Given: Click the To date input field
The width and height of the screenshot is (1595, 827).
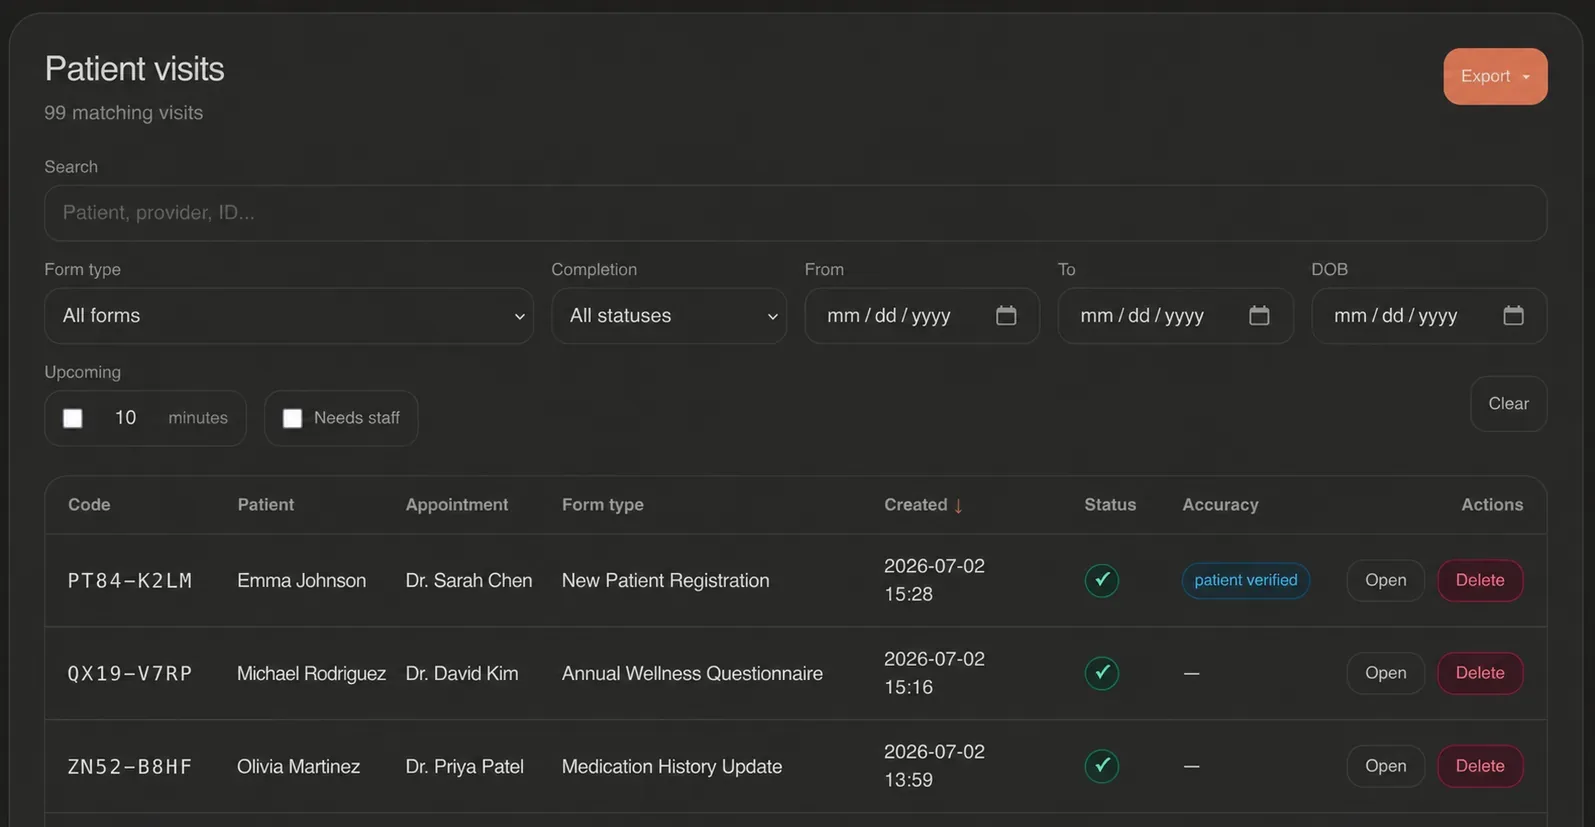Looking at the screenshot, I should click(x=1175, y=316).
